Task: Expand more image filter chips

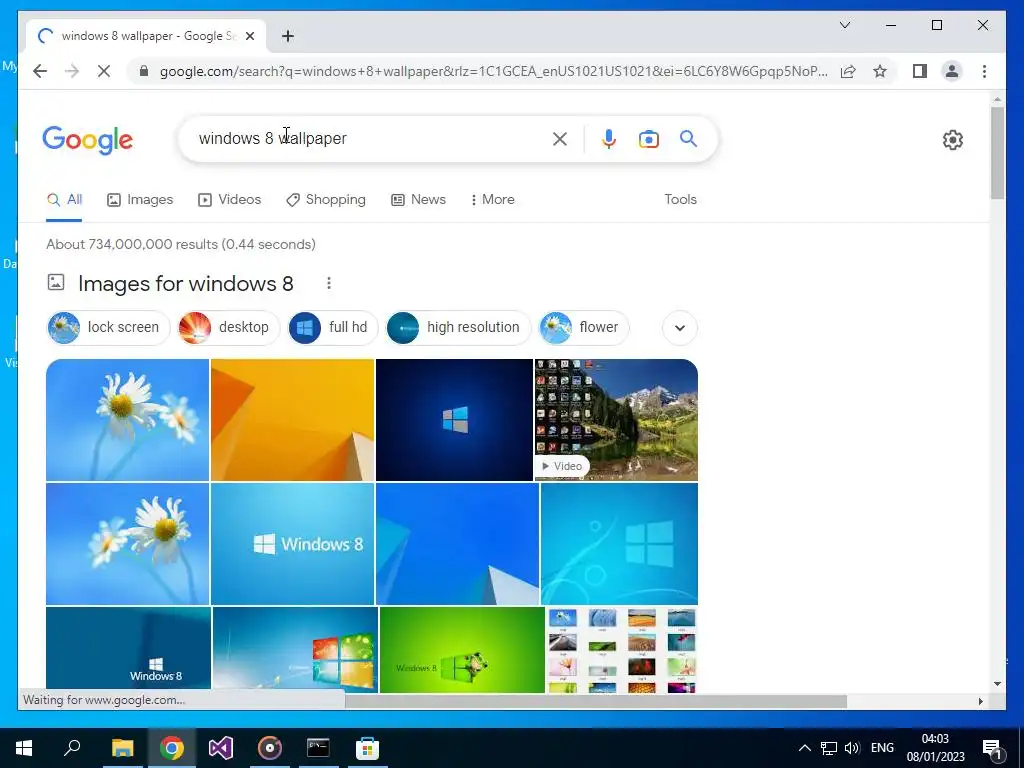Action: pyautogui.click(x=679, y=327)
